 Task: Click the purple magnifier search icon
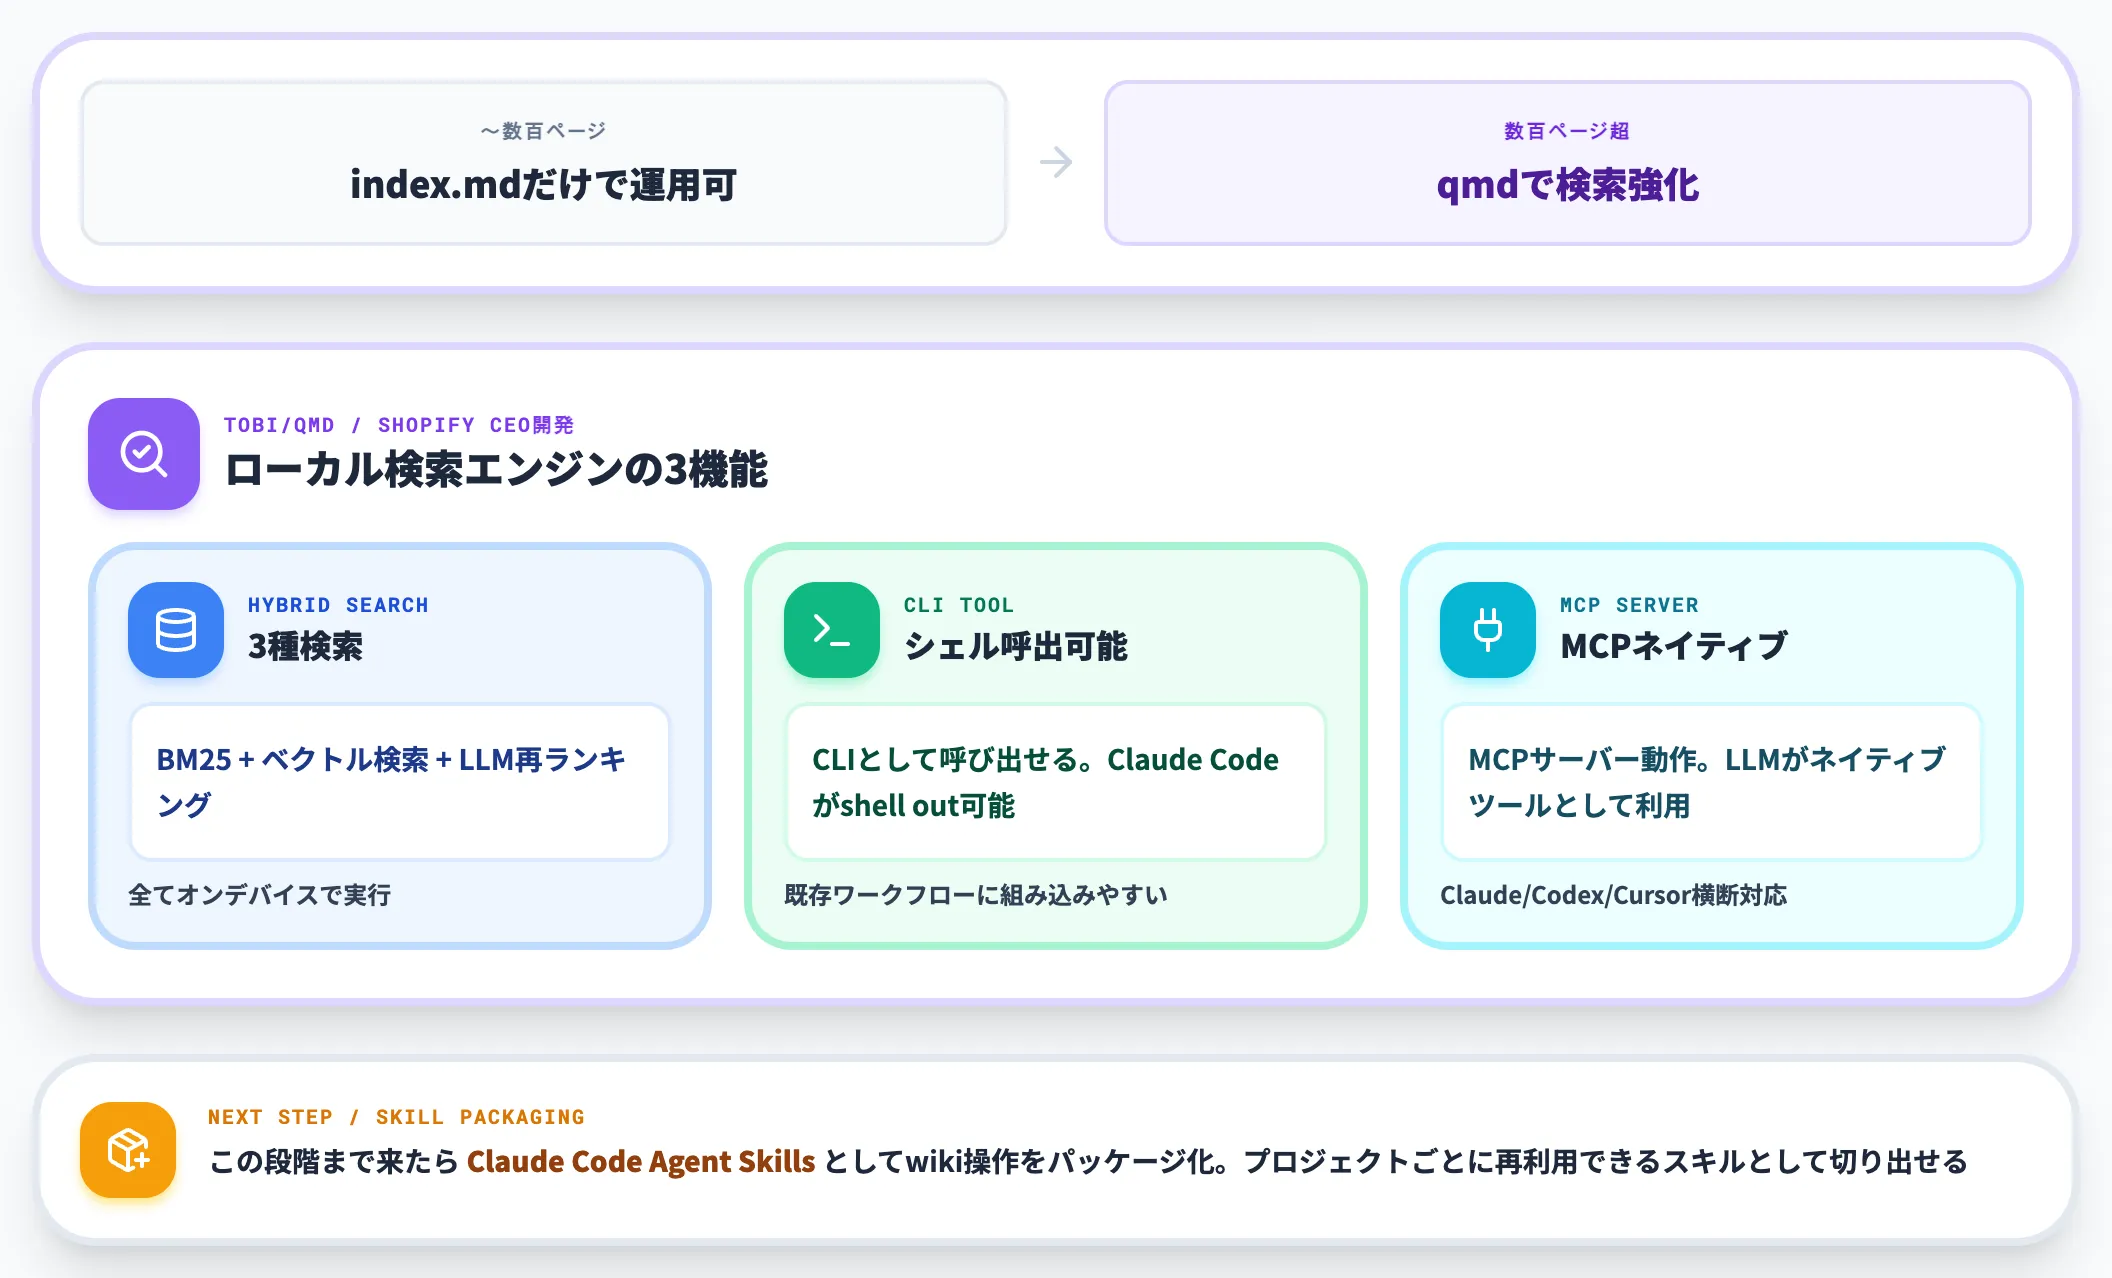[144, 454]
